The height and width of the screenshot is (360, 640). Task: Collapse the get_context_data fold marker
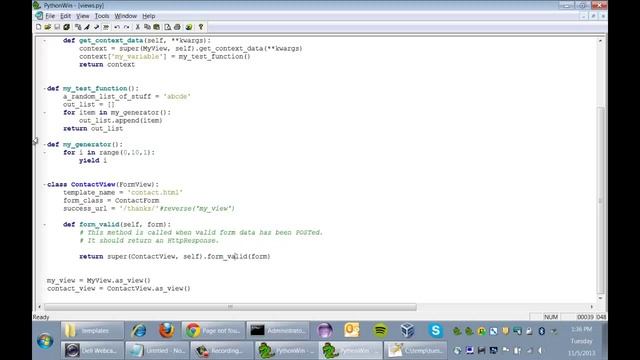pos(44,40)
